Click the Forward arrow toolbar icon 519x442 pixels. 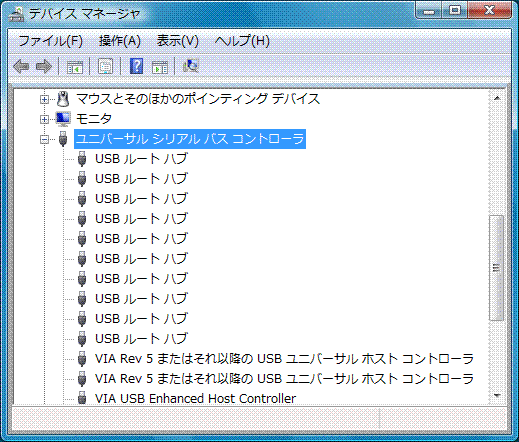point(44,66)
